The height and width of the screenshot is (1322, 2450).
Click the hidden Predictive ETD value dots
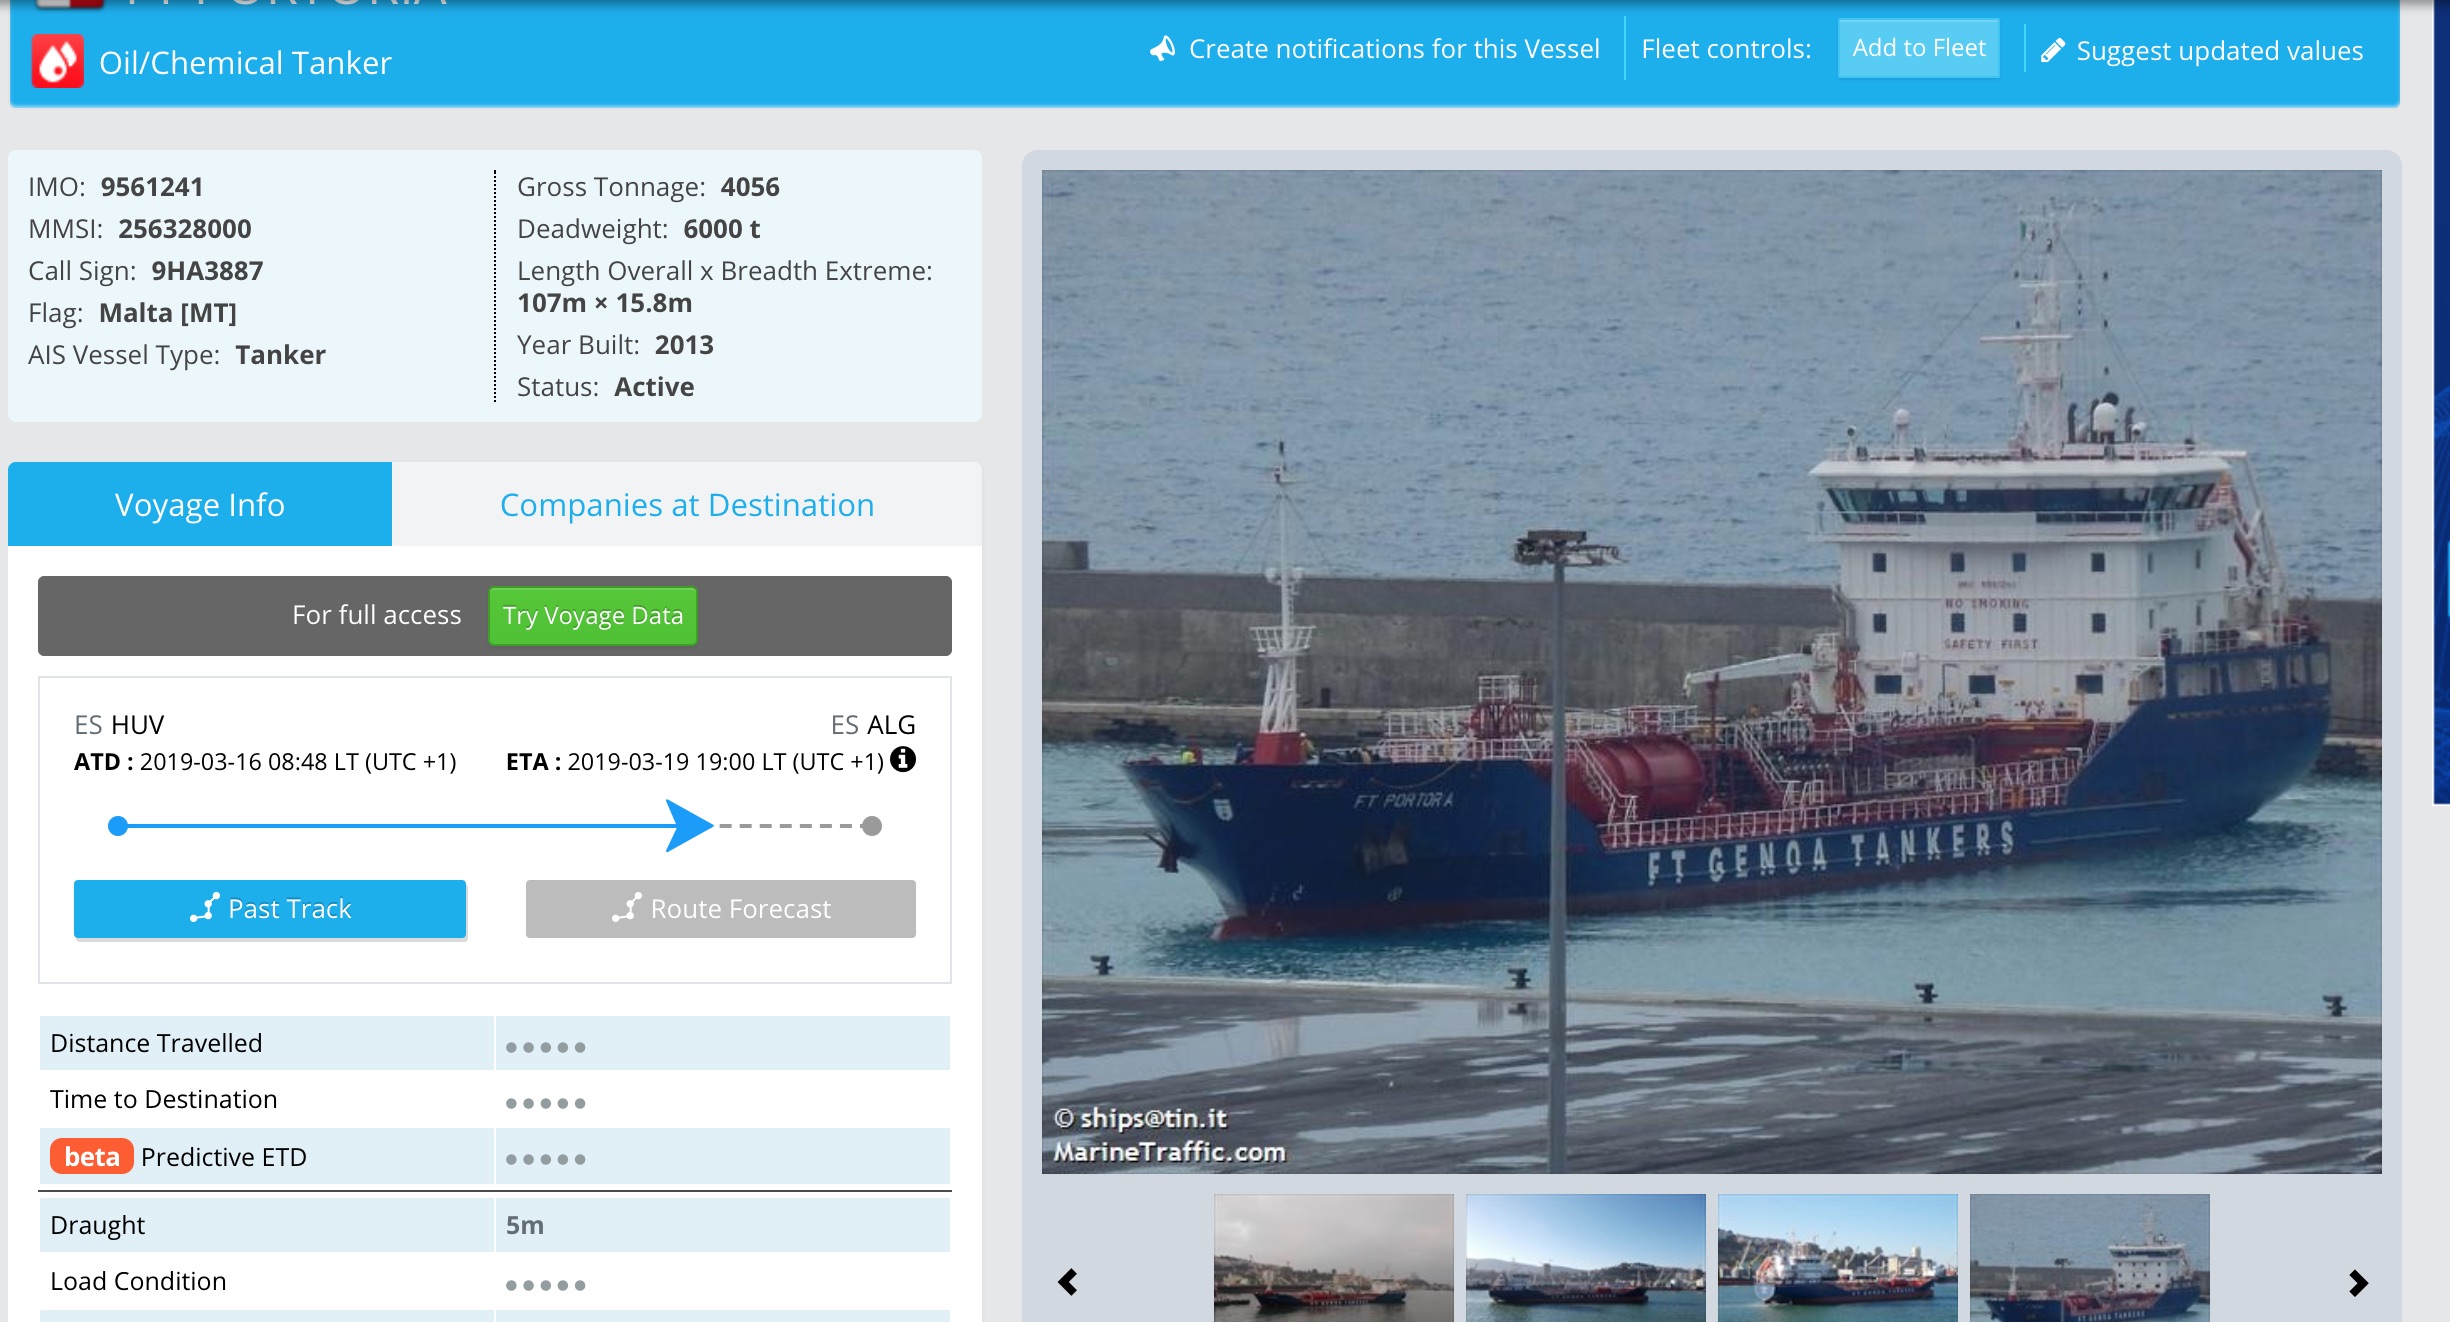(546, 1159)
